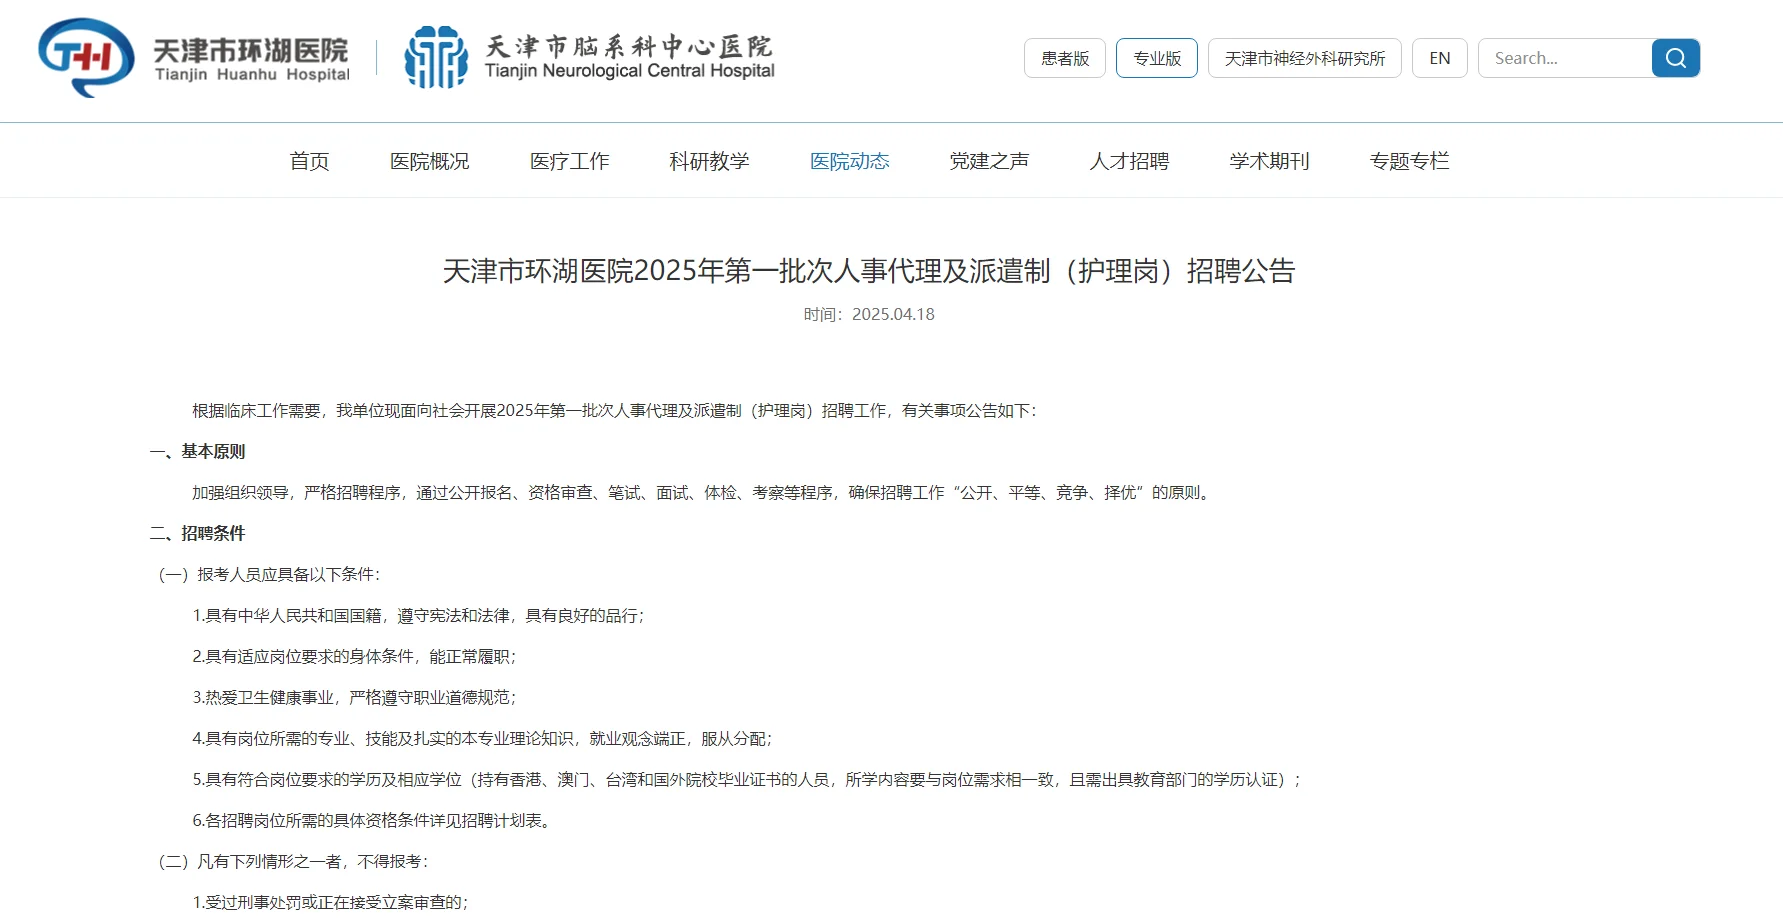
Task: Open the 医院概况 menu
Action: 430,161
